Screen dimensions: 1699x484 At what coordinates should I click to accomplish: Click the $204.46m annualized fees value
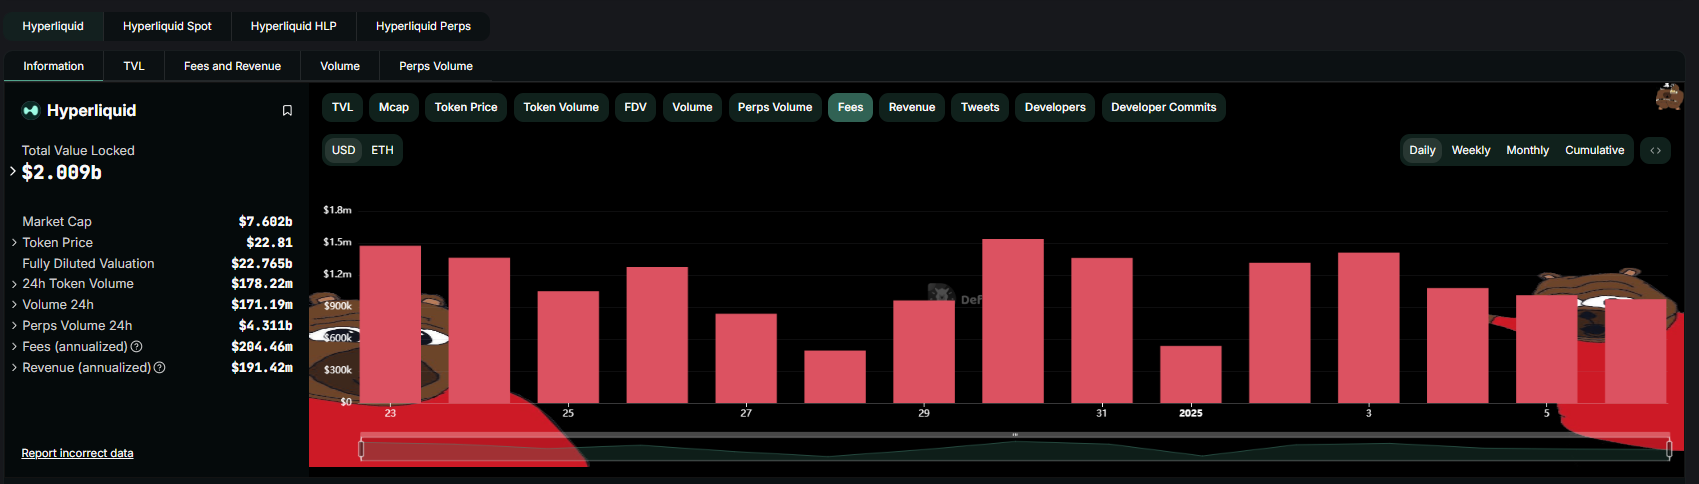262,347
